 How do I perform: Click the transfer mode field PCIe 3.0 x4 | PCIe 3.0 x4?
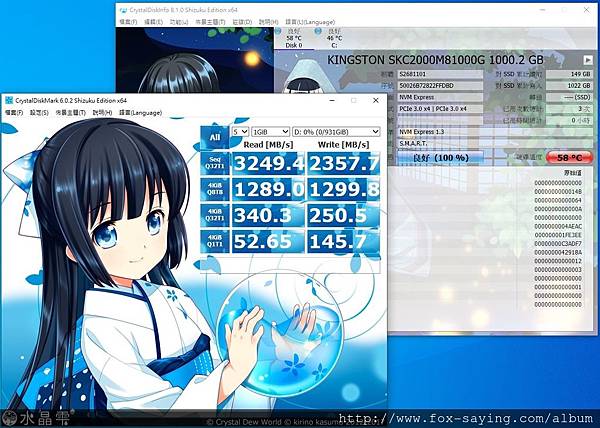(x=440, y=109)
